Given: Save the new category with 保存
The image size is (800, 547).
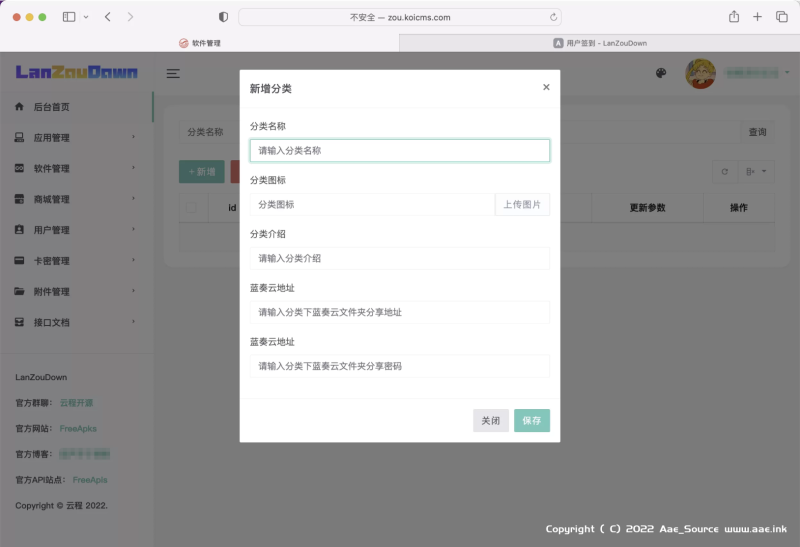Looking at the screenshot, I should click(532, 420).
